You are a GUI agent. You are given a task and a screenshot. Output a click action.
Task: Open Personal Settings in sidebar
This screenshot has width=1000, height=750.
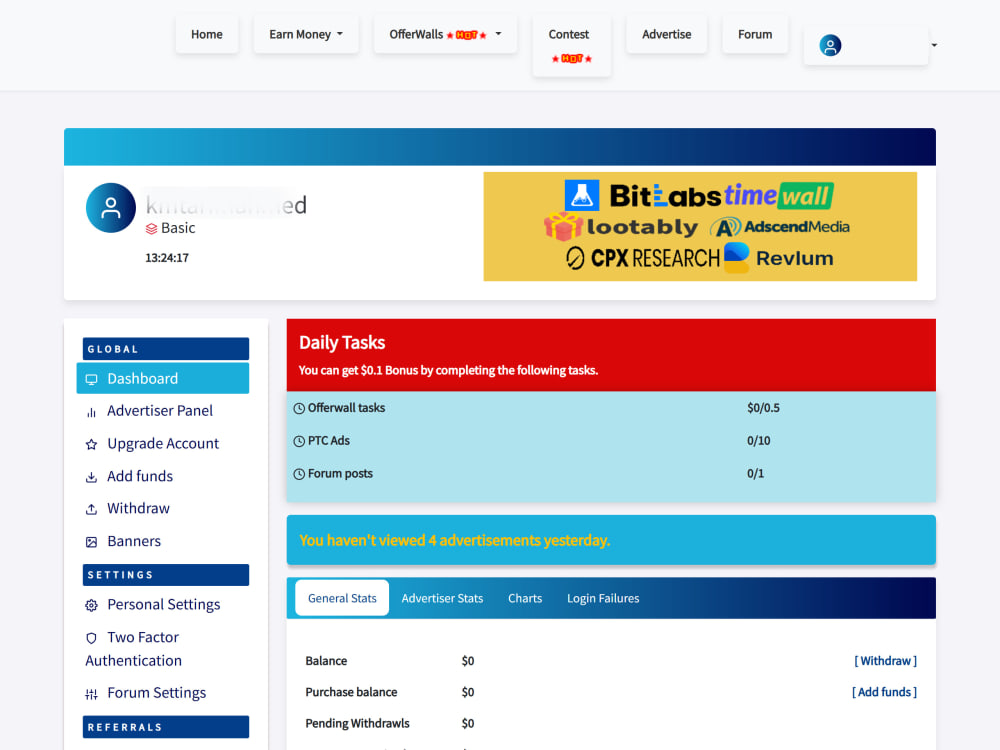pos(163,605)
